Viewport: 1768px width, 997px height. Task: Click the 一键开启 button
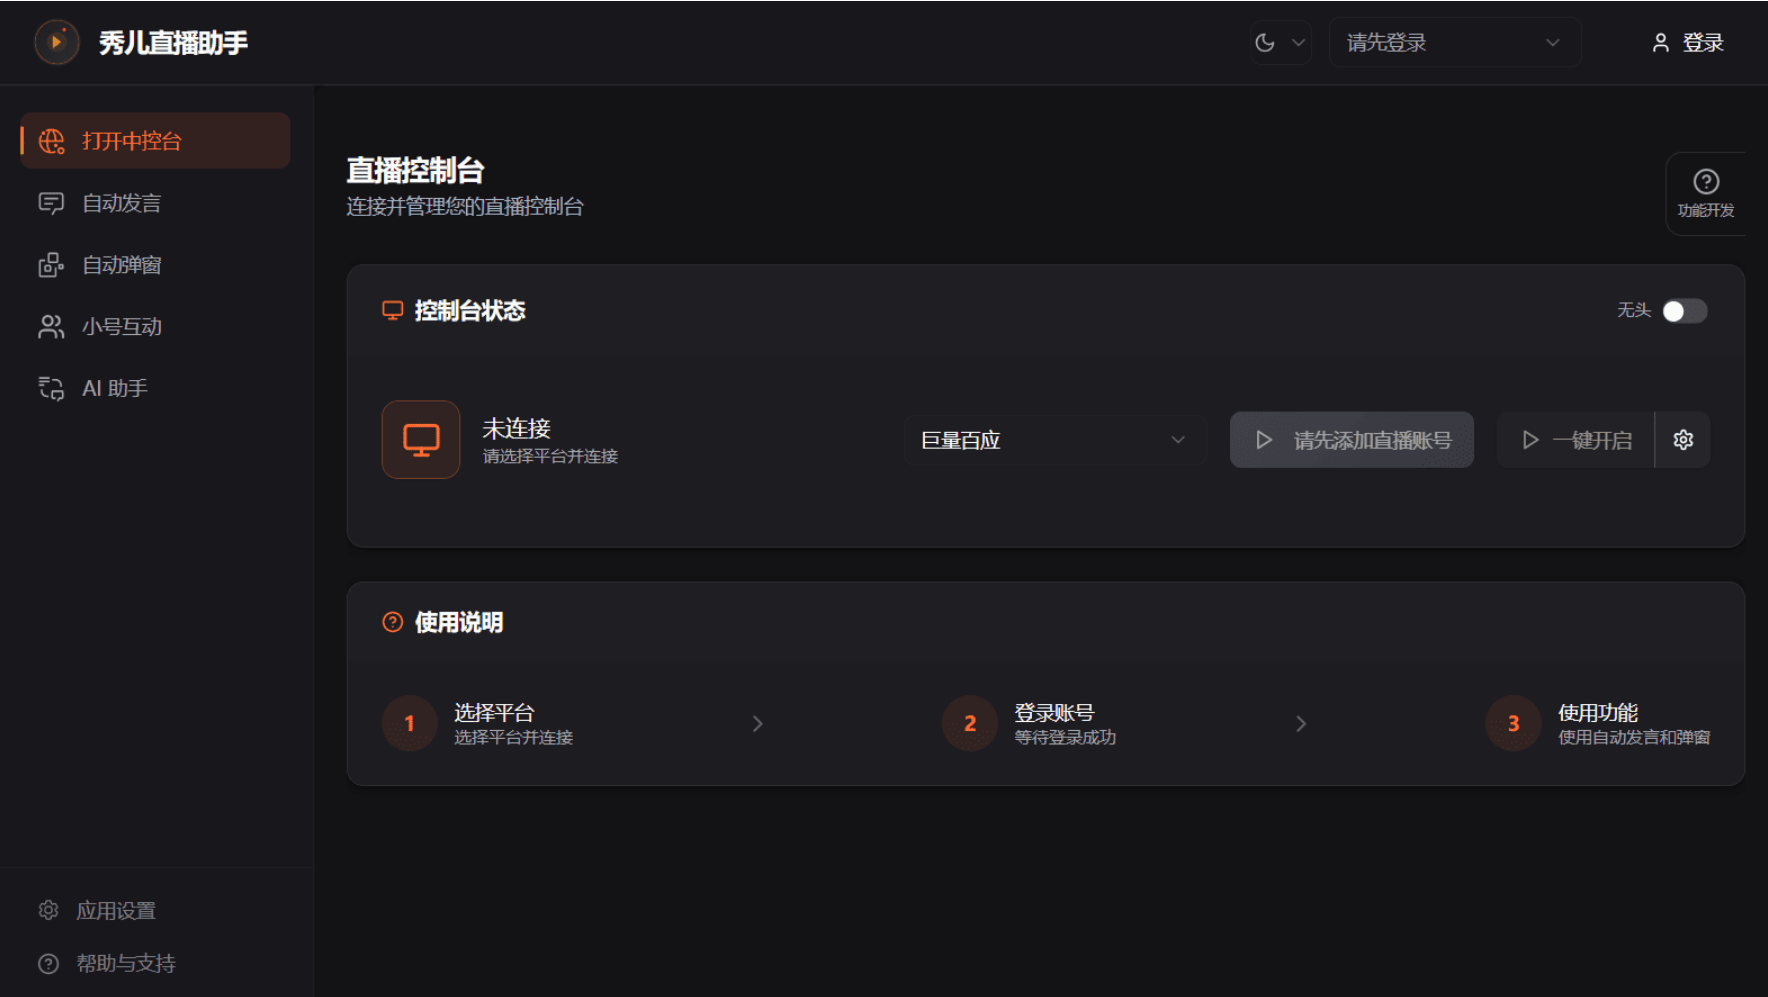[x=1576, y=440]
